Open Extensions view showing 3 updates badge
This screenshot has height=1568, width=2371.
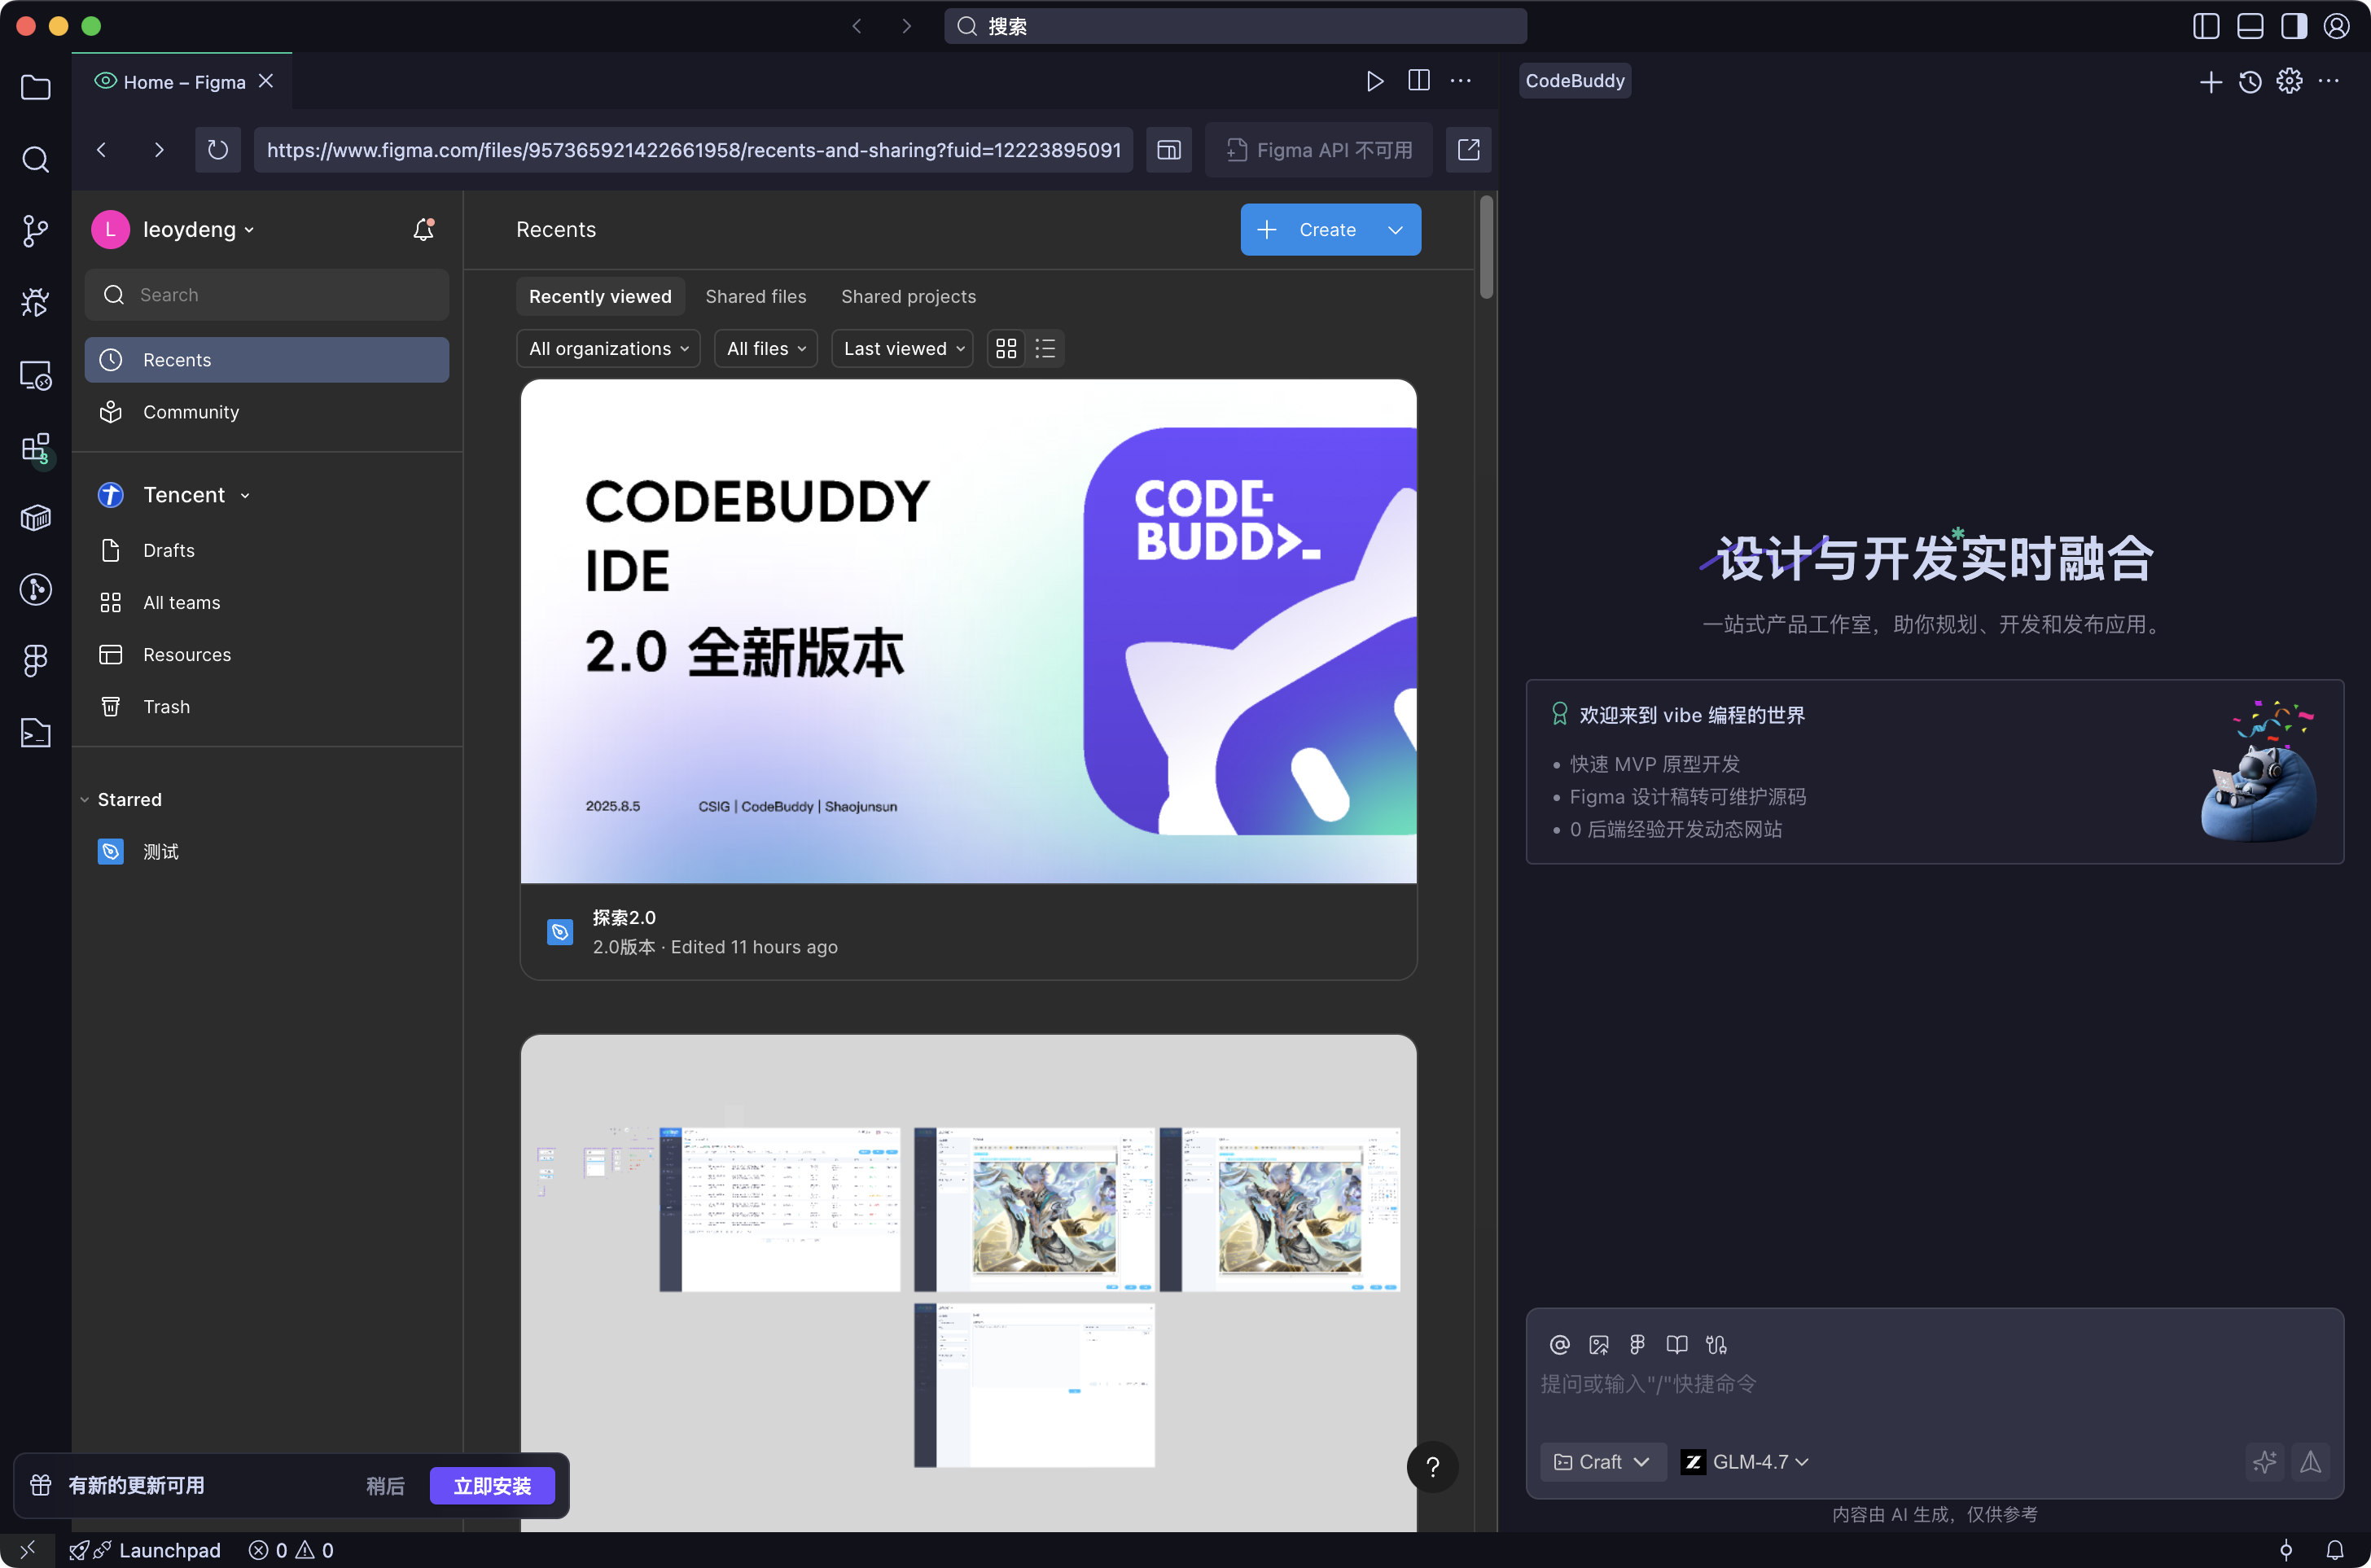click(x=35, y=449)
